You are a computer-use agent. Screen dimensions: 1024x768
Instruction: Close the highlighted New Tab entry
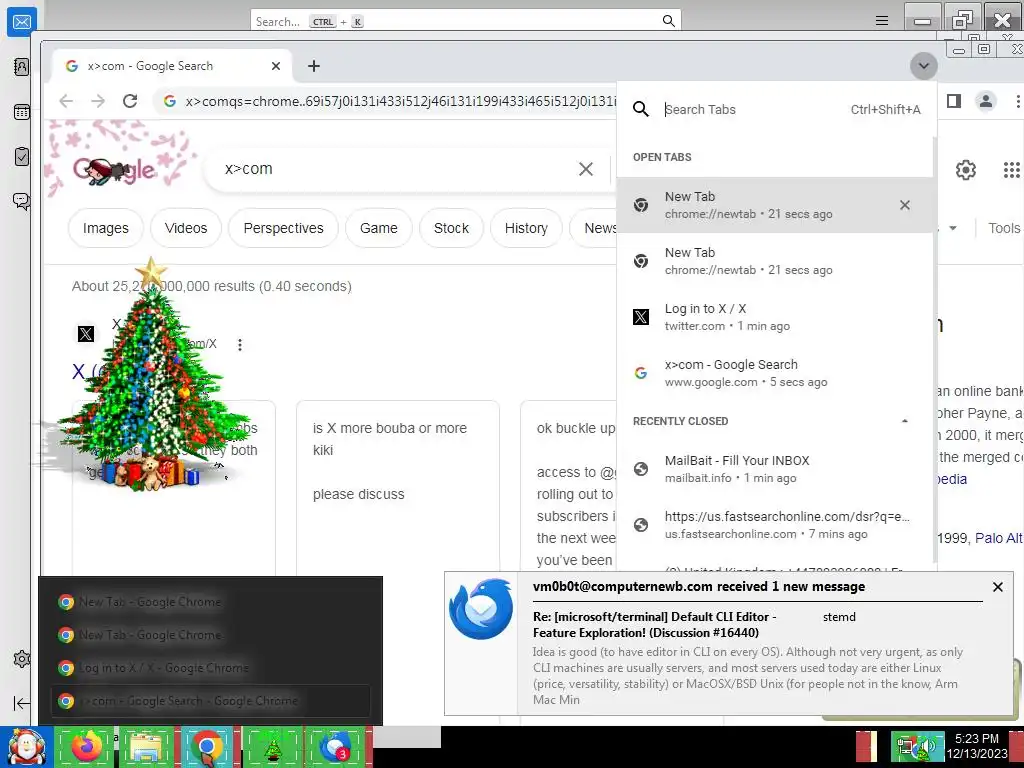[x=904, y=205]
